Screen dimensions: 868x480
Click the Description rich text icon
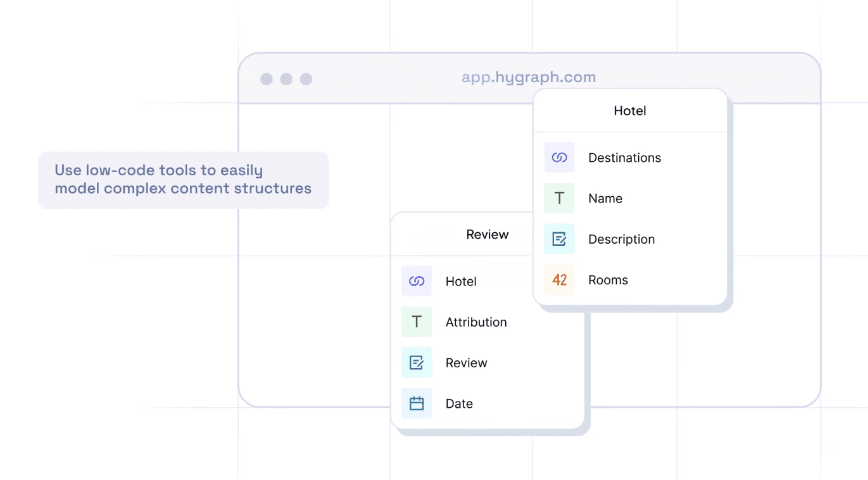[559, 240]
